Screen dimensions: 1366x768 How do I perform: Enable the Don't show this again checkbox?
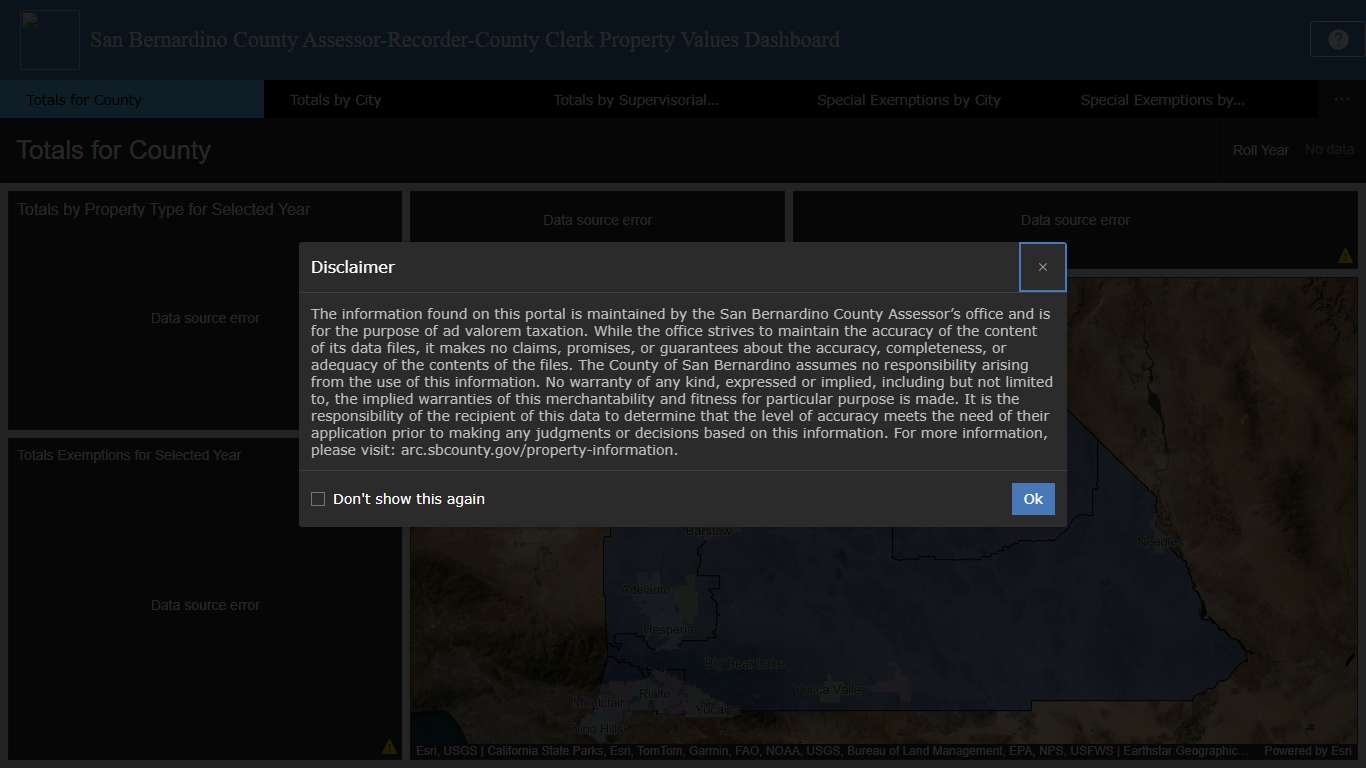(318, 498)
